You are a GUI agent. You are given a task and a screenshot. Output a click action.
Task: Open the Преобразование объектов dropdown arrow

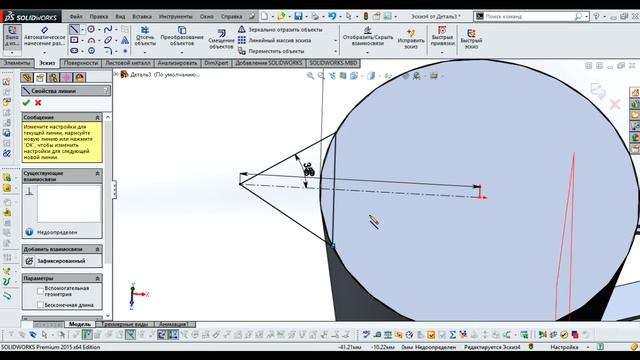tap(182, 52)
